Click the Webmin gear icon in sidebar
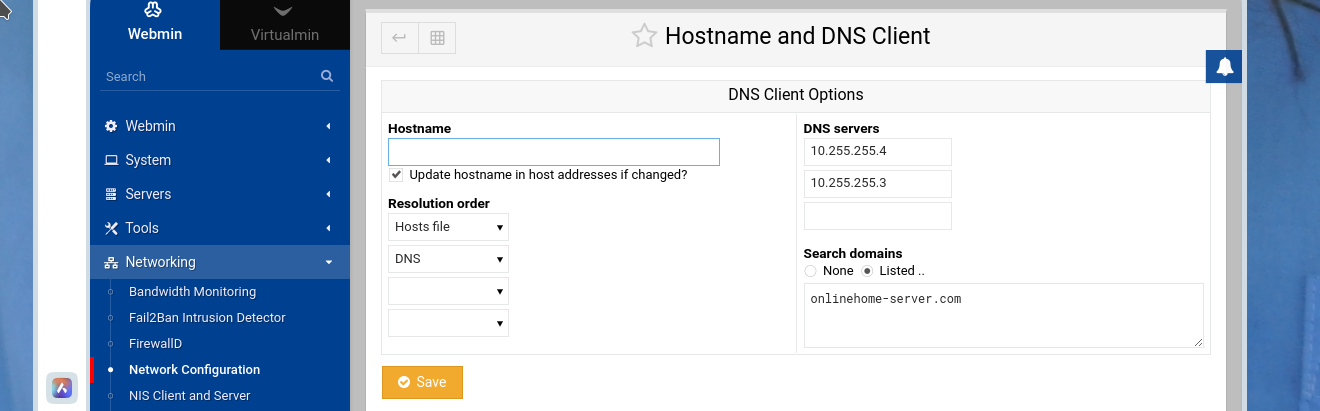Image resolution: width=1320 pixels, height=411 pixels. 111,126
